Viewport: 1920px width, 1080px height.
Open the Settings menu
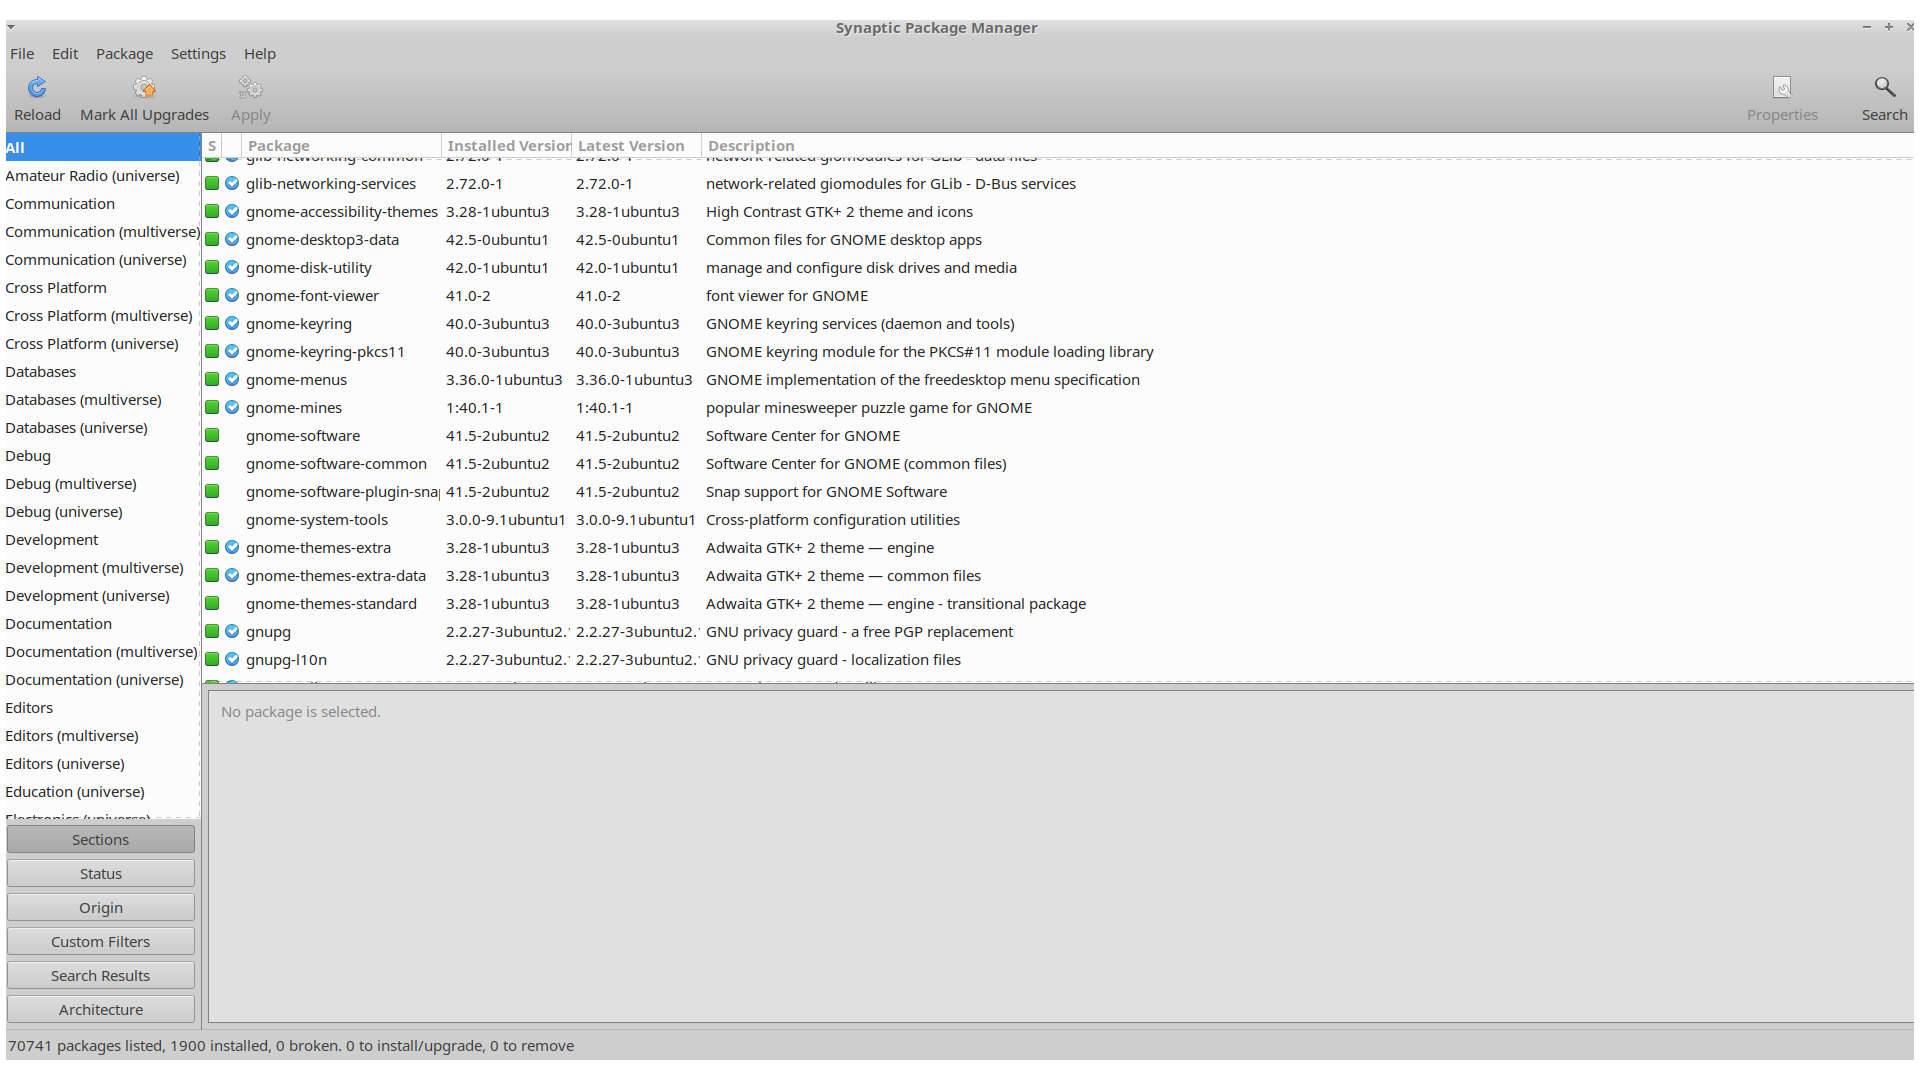[198, 54]
